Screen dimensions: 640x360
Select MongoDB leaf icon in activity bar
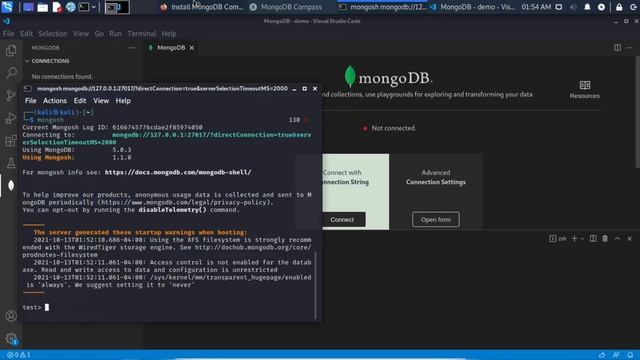(x=11, y=185)
